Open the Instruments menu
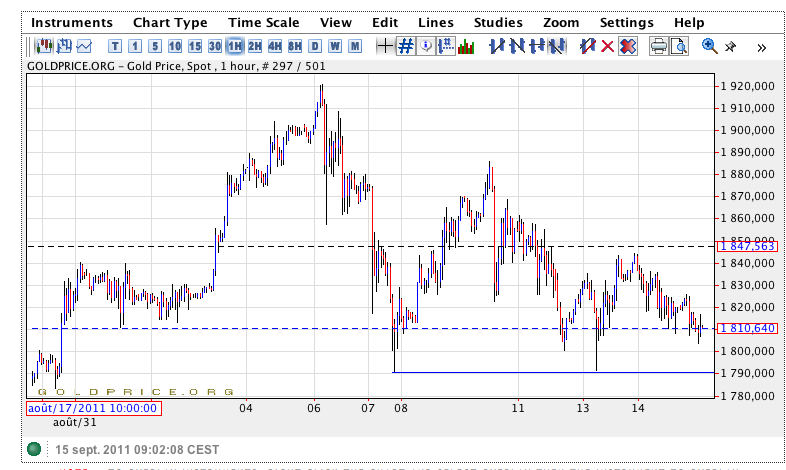Screen dimensions: 786x470 tap(72, 22)
